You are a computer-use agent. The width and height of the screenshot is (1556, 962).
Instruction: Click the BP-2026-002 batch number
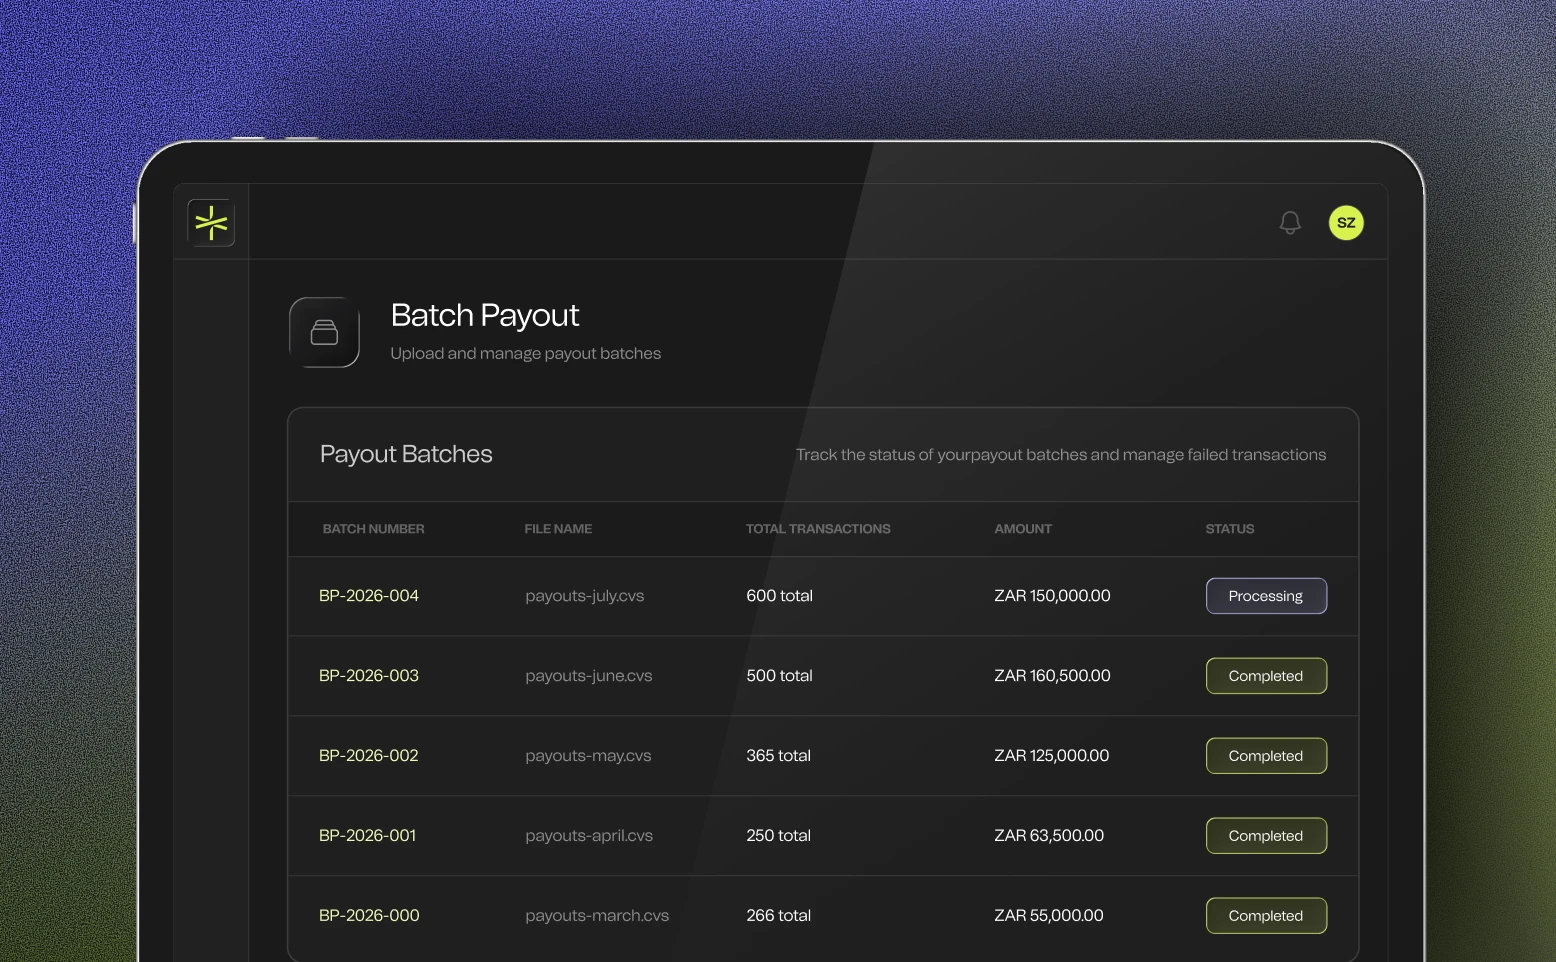pyautogui.click(x=368, y=755)
